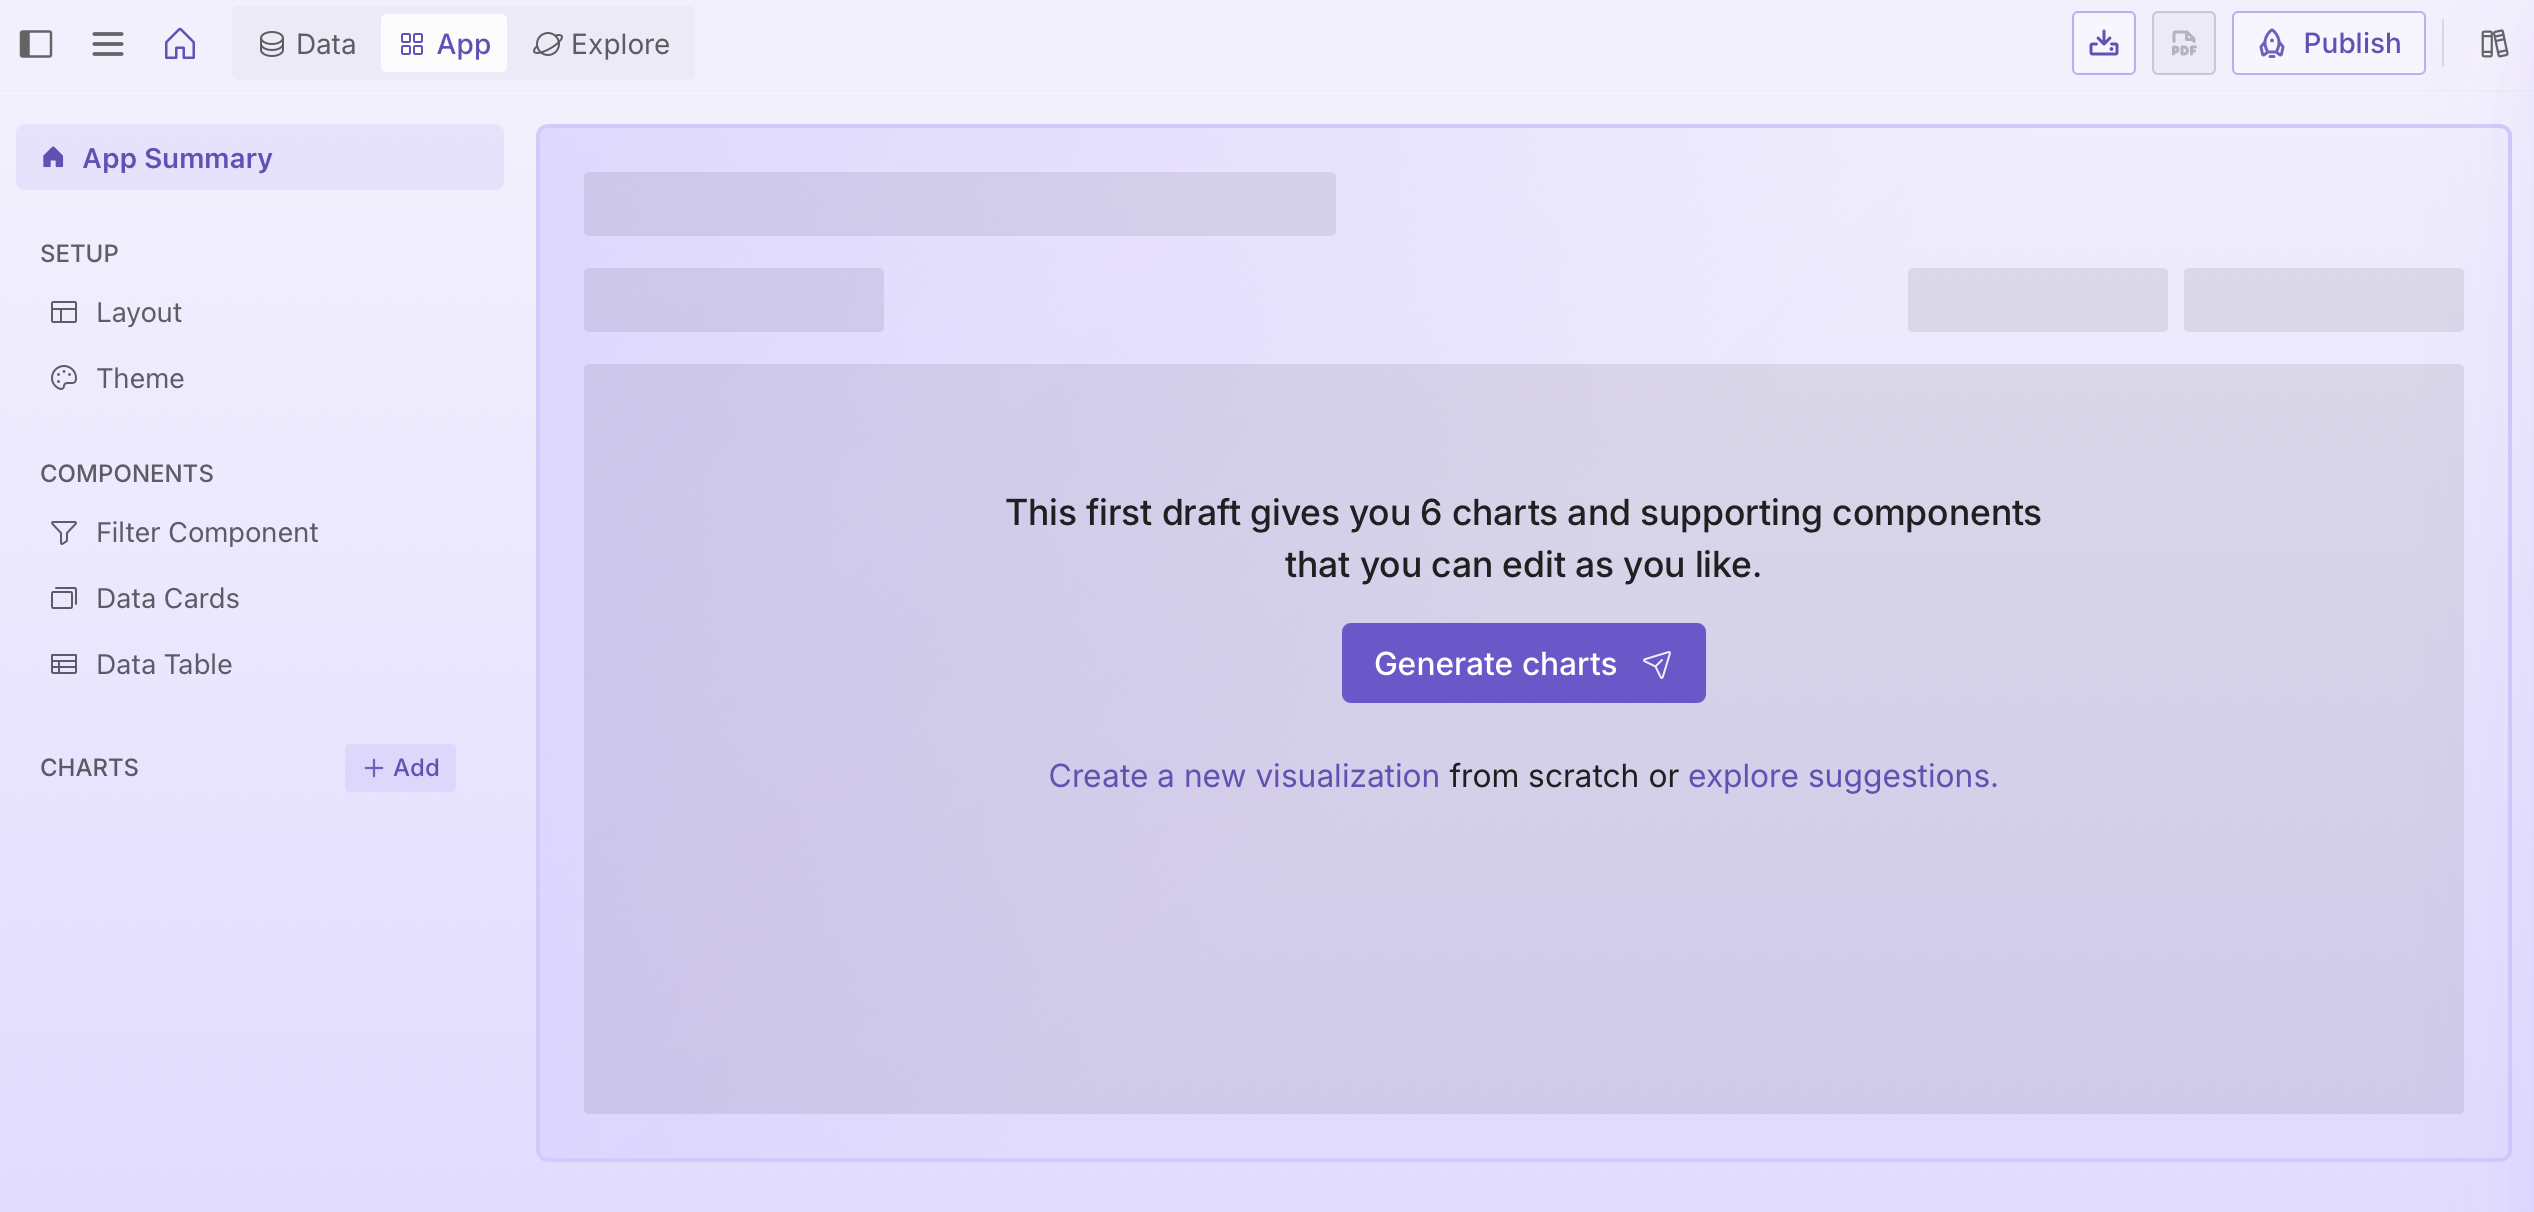The image size is (2534, 1212).
Task: Open the explore suggestions link
Action: (x=1842, y=776)
